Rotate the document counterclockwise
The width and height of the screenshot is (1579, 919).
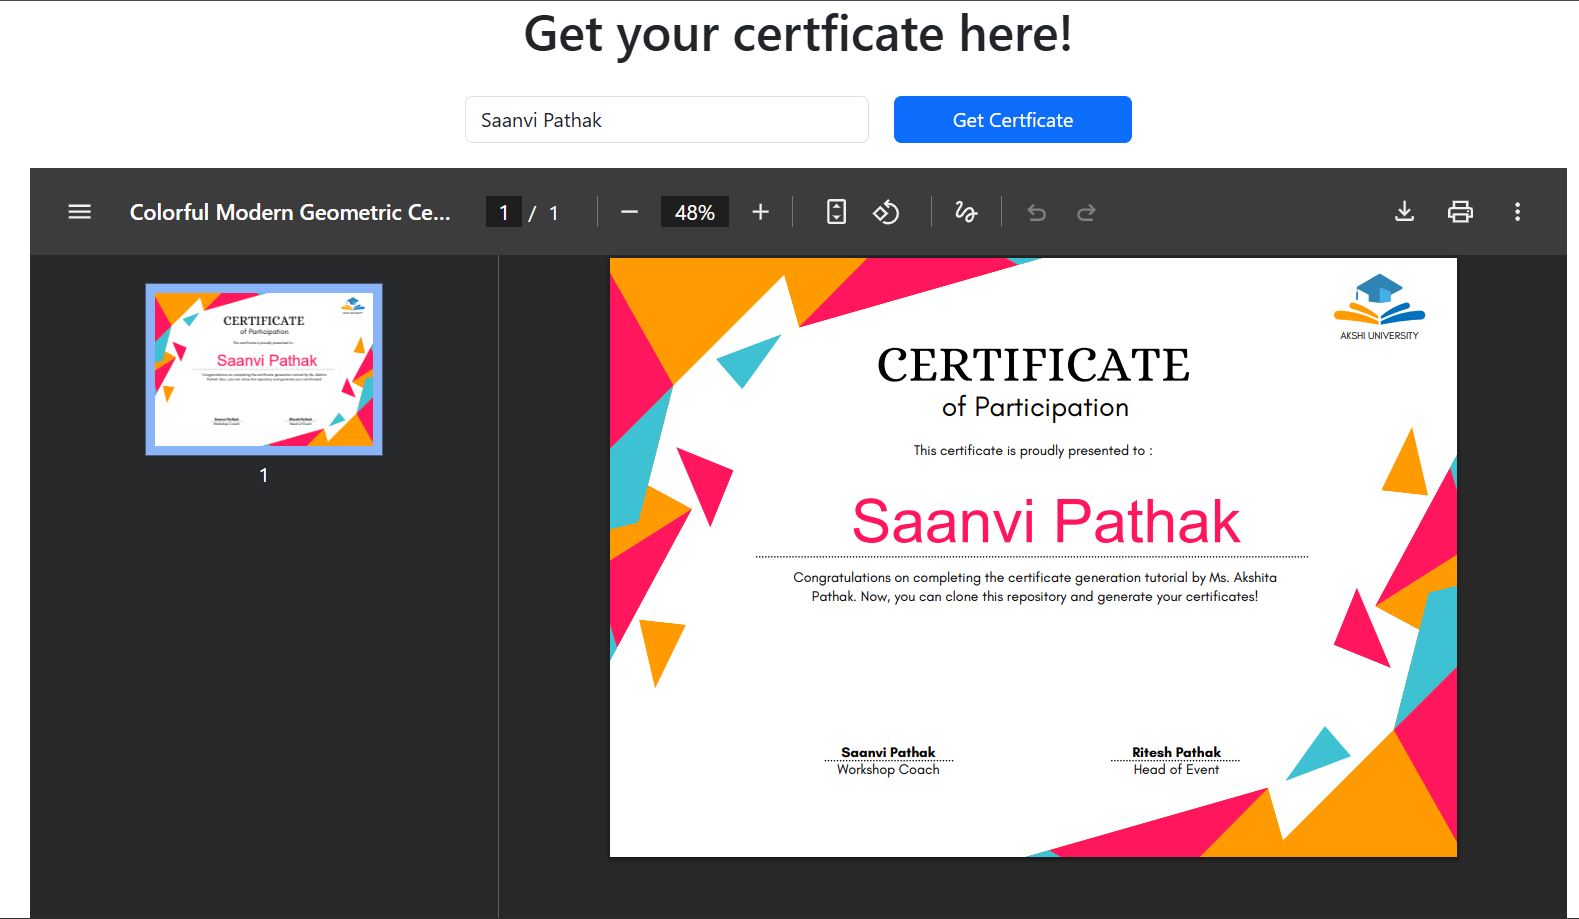click(x=886, y=212)
